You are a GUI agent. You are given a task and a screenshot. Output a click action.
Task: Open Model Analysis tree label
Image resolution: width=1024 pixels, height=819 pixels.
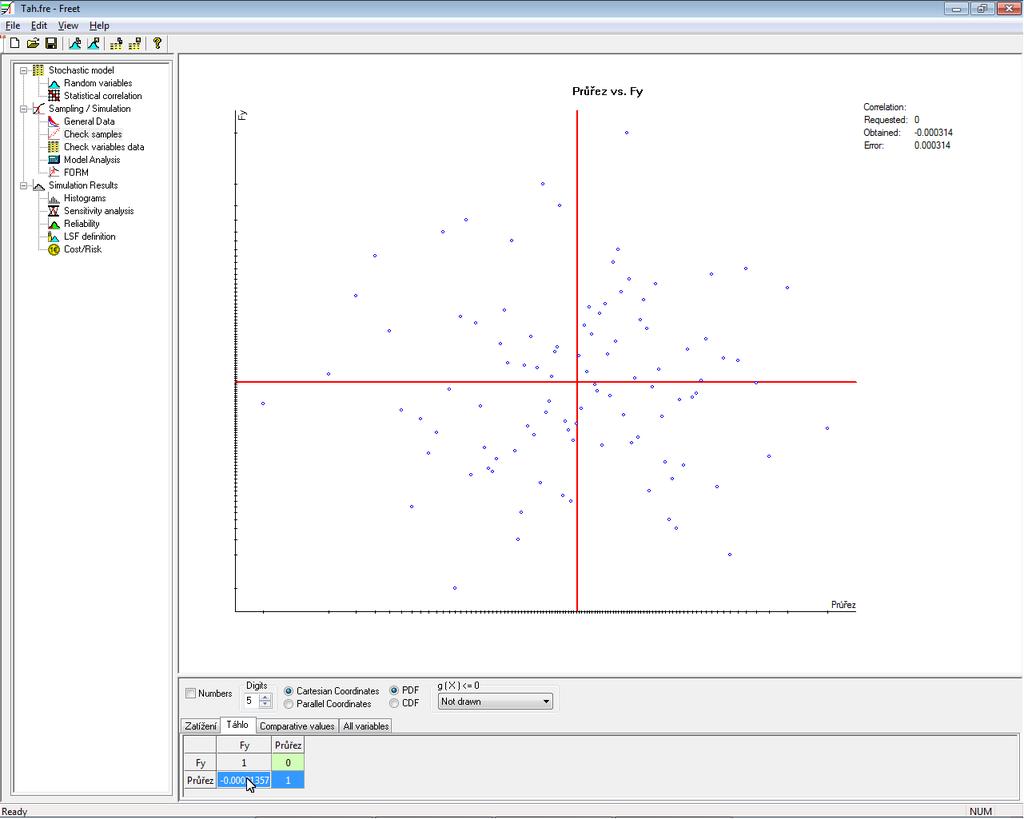[92, 159]
